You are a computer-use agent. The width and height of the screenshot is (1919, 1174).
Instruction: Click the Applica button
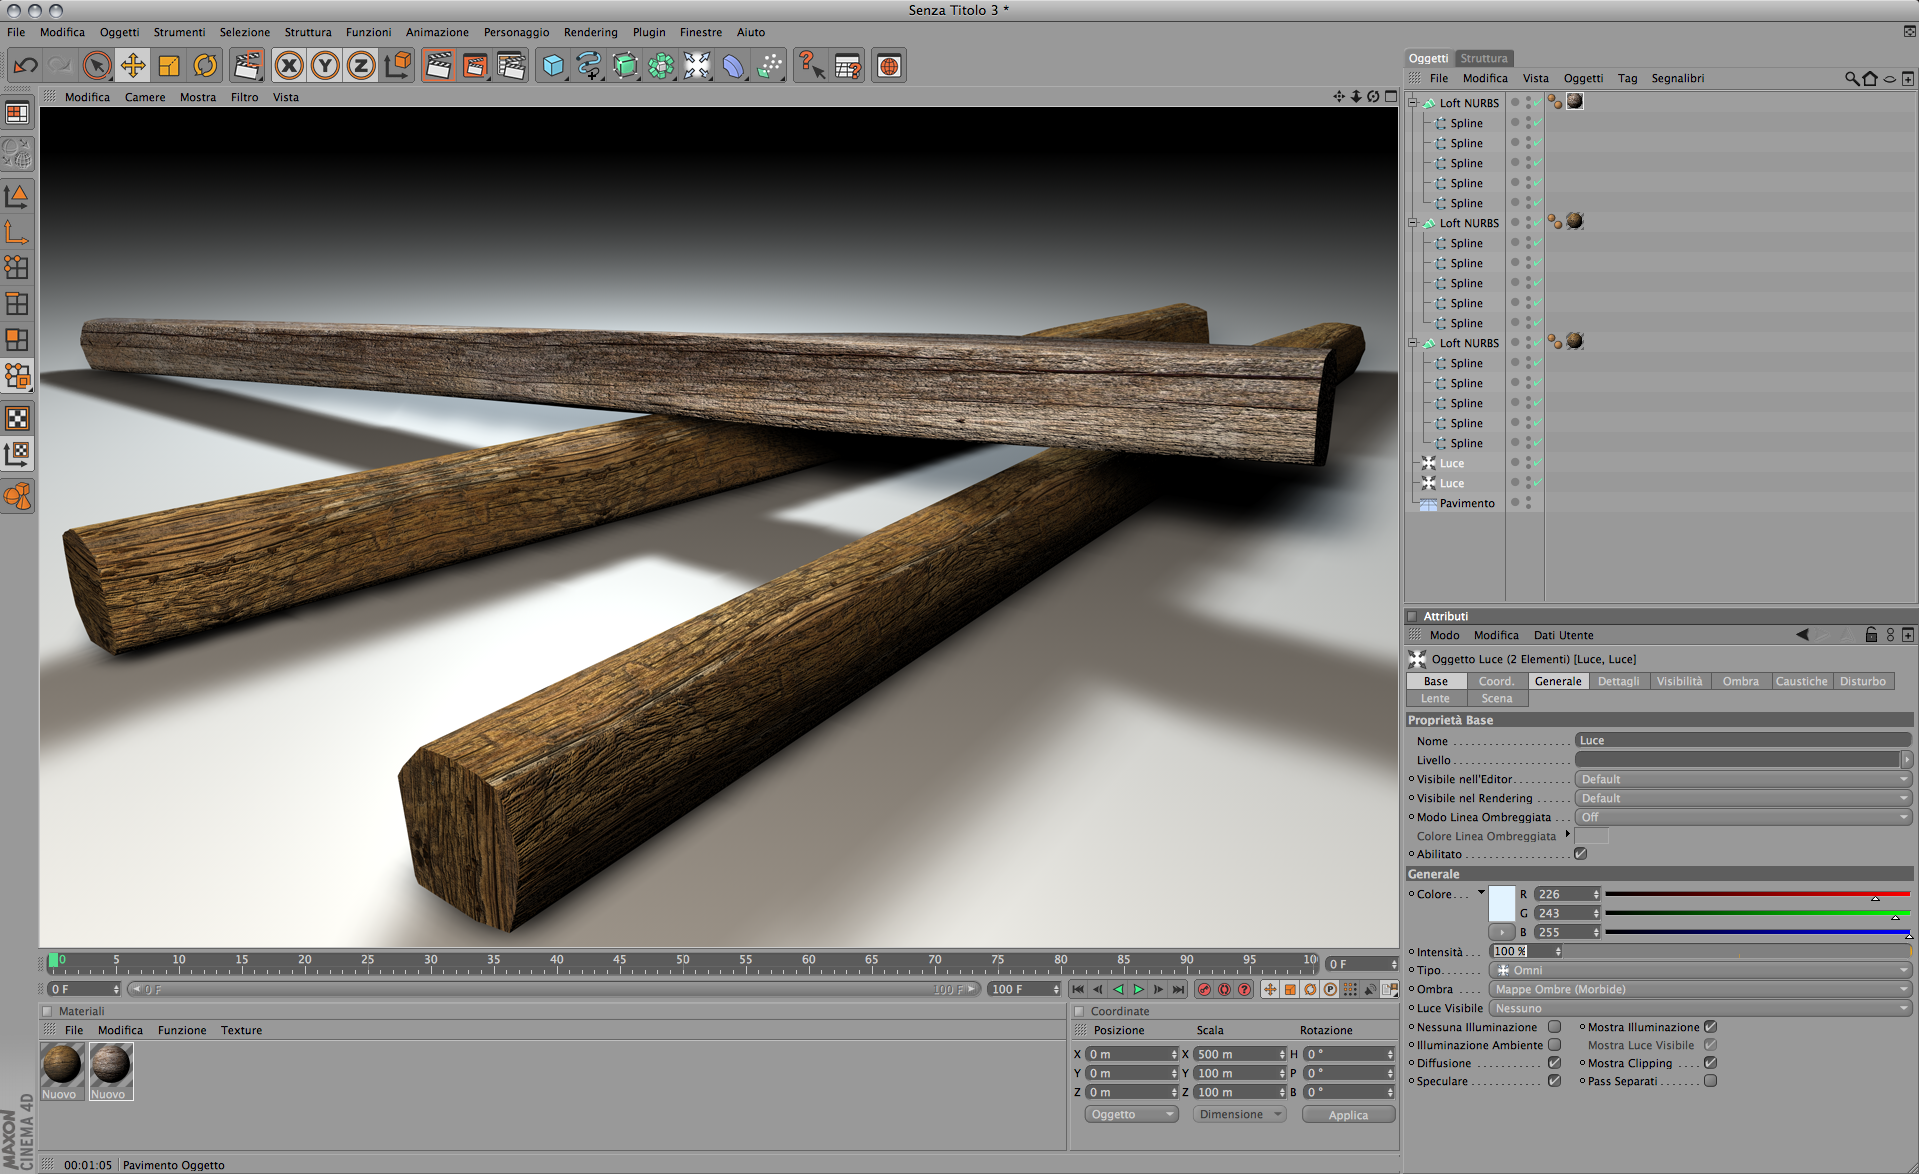(x=1347, y=1115)
